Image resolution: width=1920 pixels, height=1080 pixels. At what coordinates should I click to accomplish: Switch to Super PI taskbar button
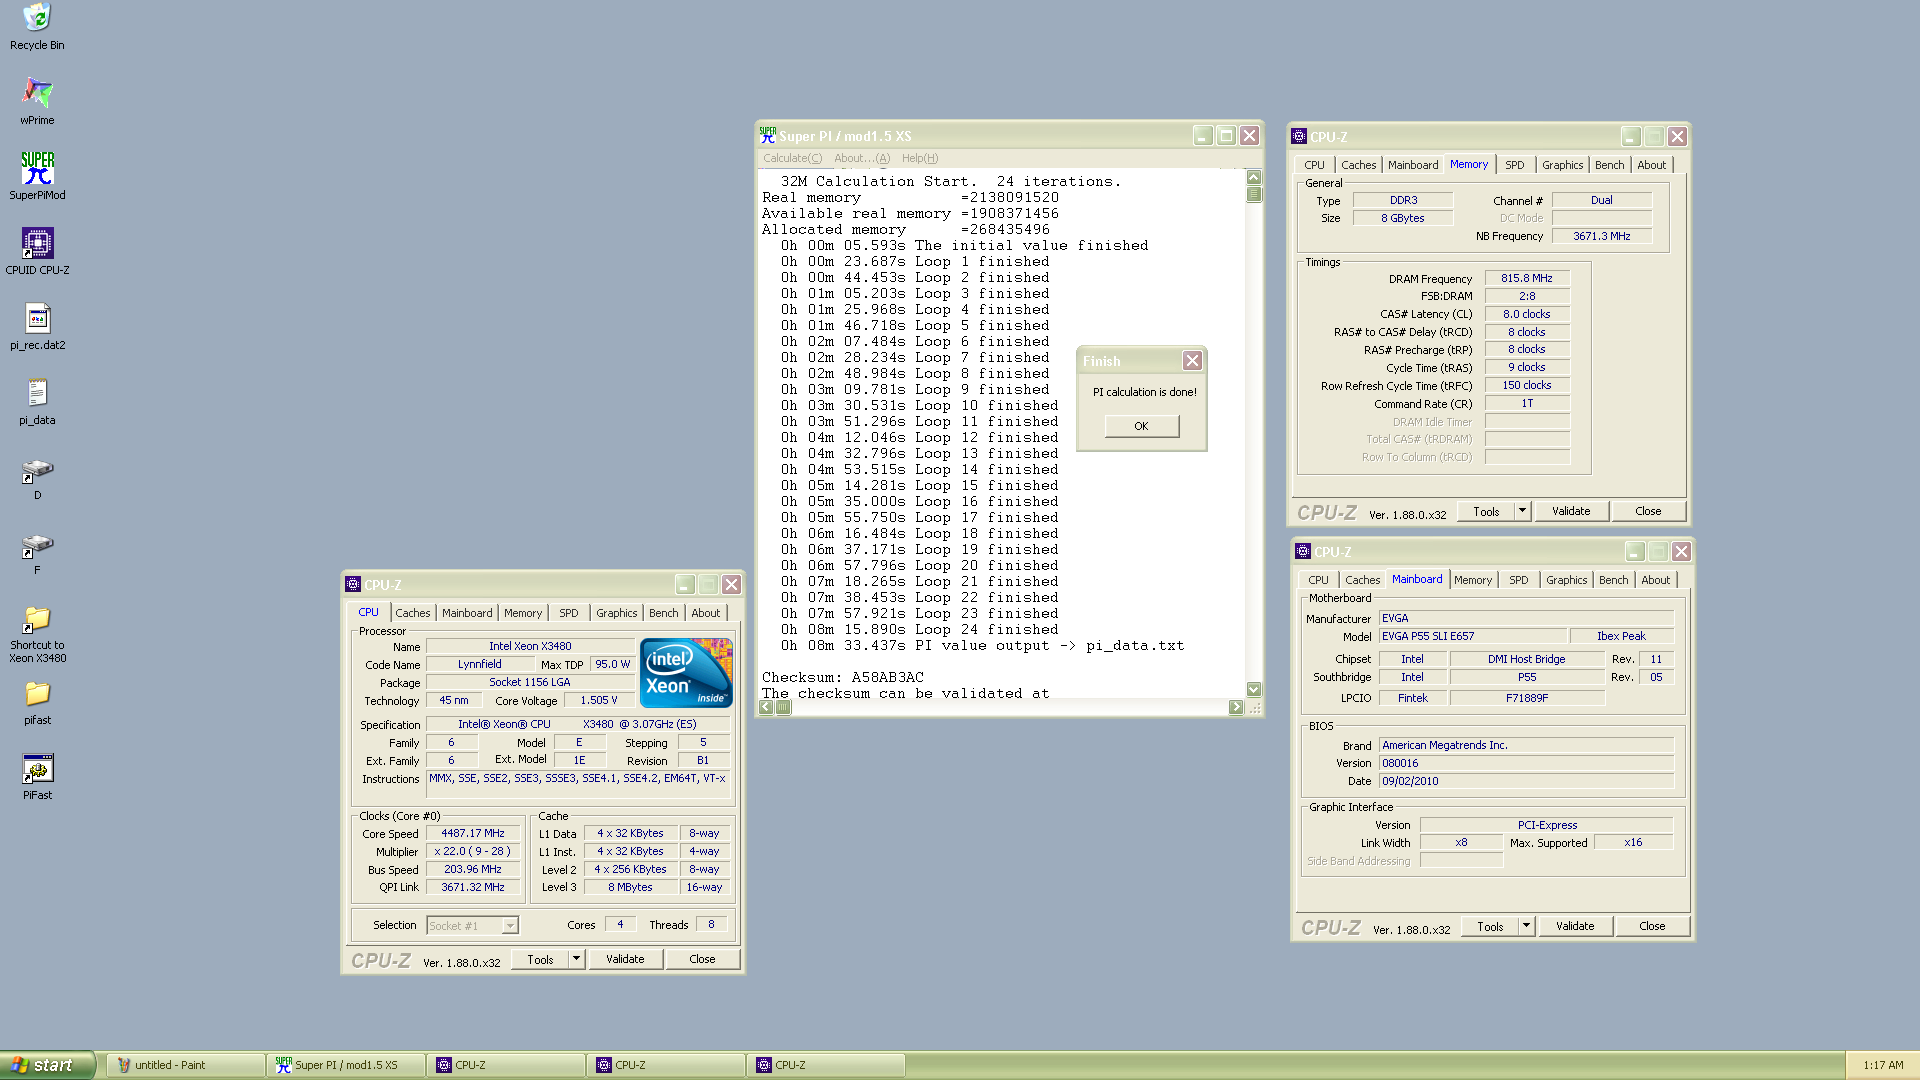click(x=345, y=1065)
